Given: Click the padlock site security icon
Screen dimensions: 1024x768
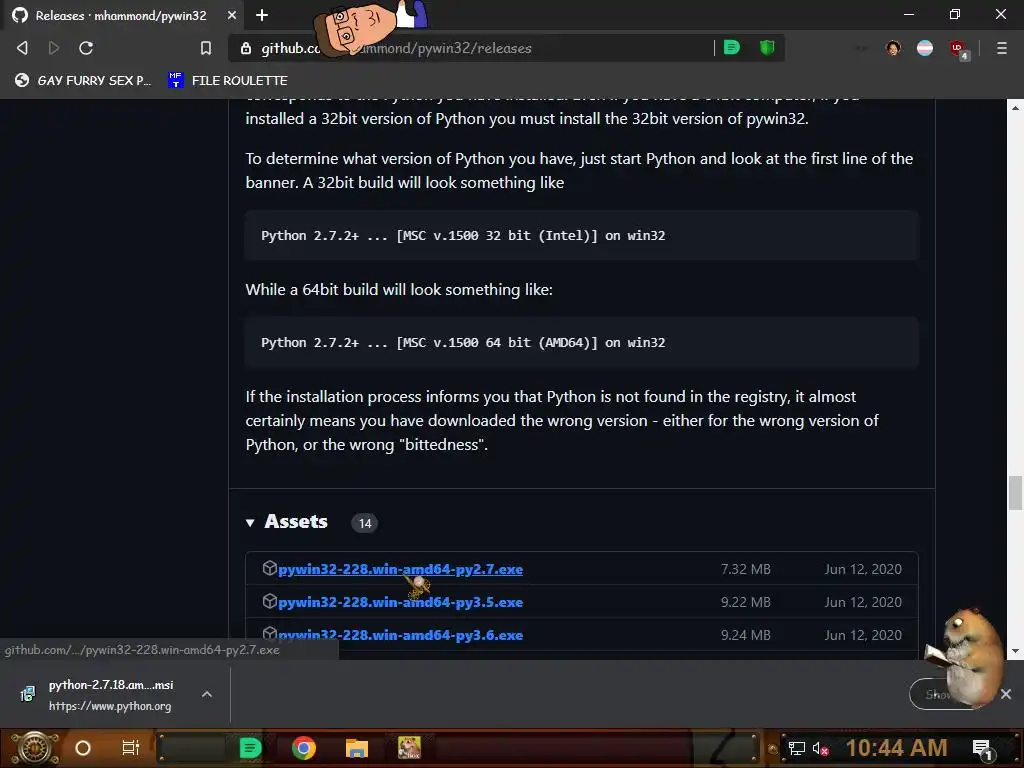Looking at the screenshot, I should (x=246, y=48).
